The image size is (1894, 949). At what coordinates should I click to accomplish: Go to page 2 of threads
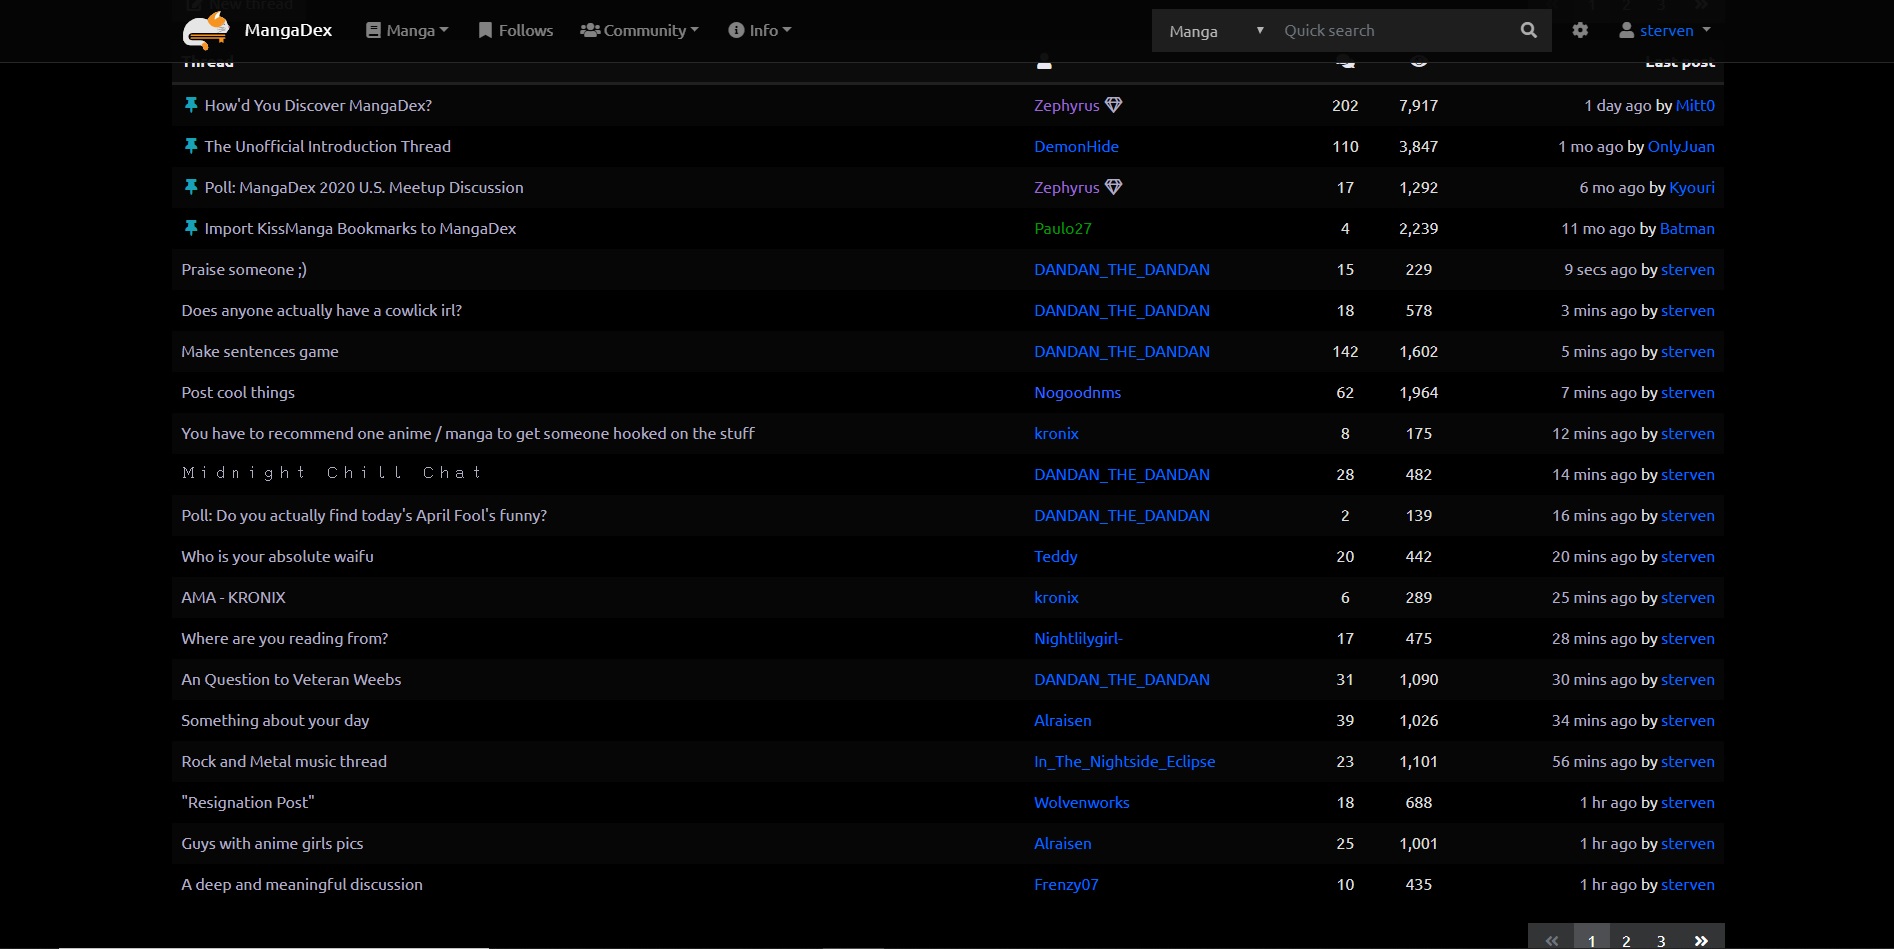[x=1627, y=939]
